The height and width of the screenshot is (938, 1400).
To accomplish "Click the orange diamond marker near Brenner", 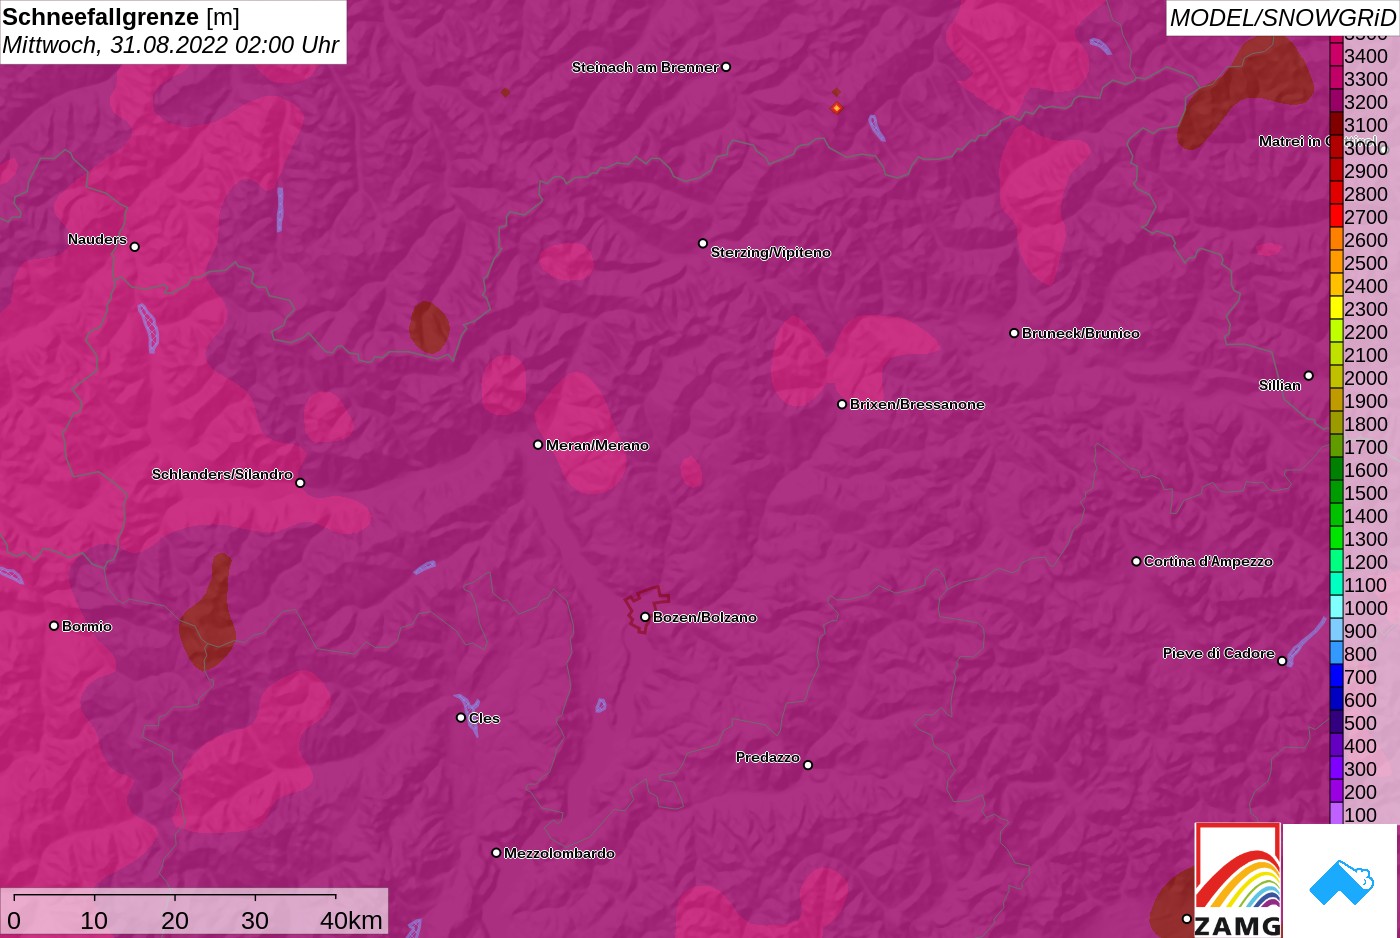I will tap(837, 108).
